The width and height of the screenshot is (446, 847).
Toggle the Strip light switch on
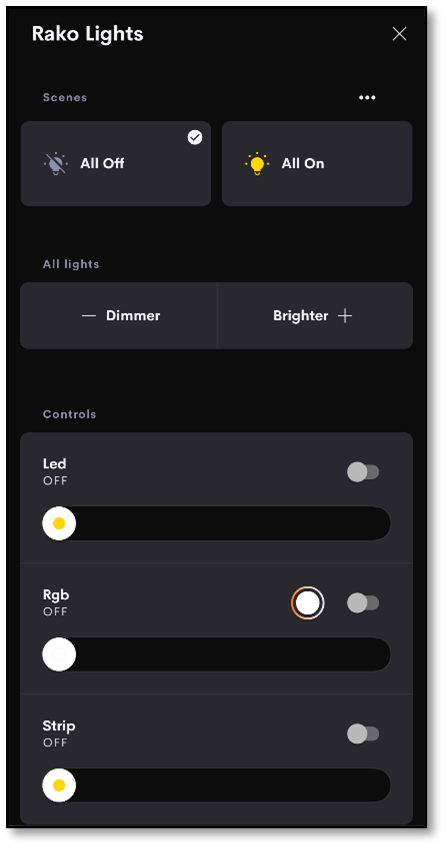tap(363, 734)
